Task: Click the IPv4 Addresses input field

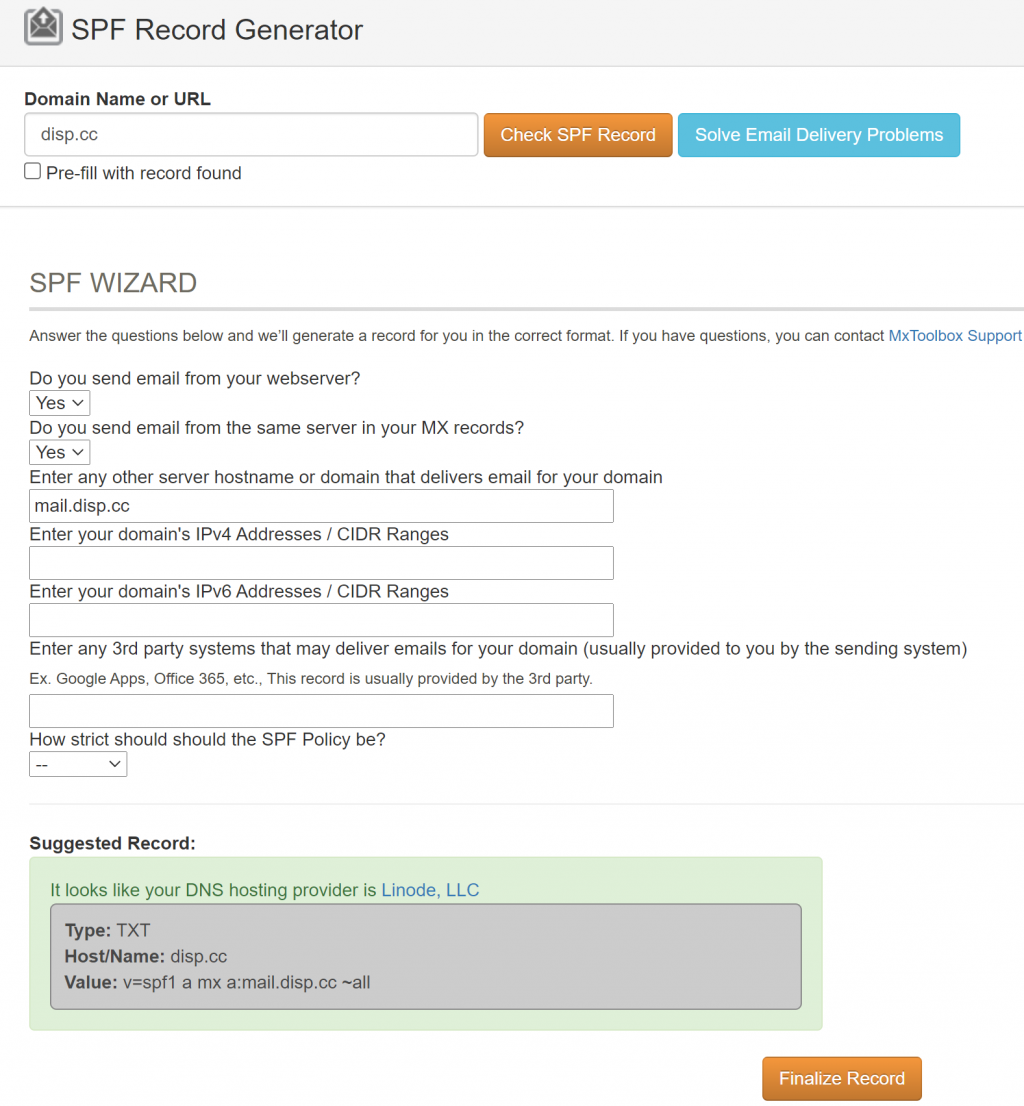Action: 321,563
